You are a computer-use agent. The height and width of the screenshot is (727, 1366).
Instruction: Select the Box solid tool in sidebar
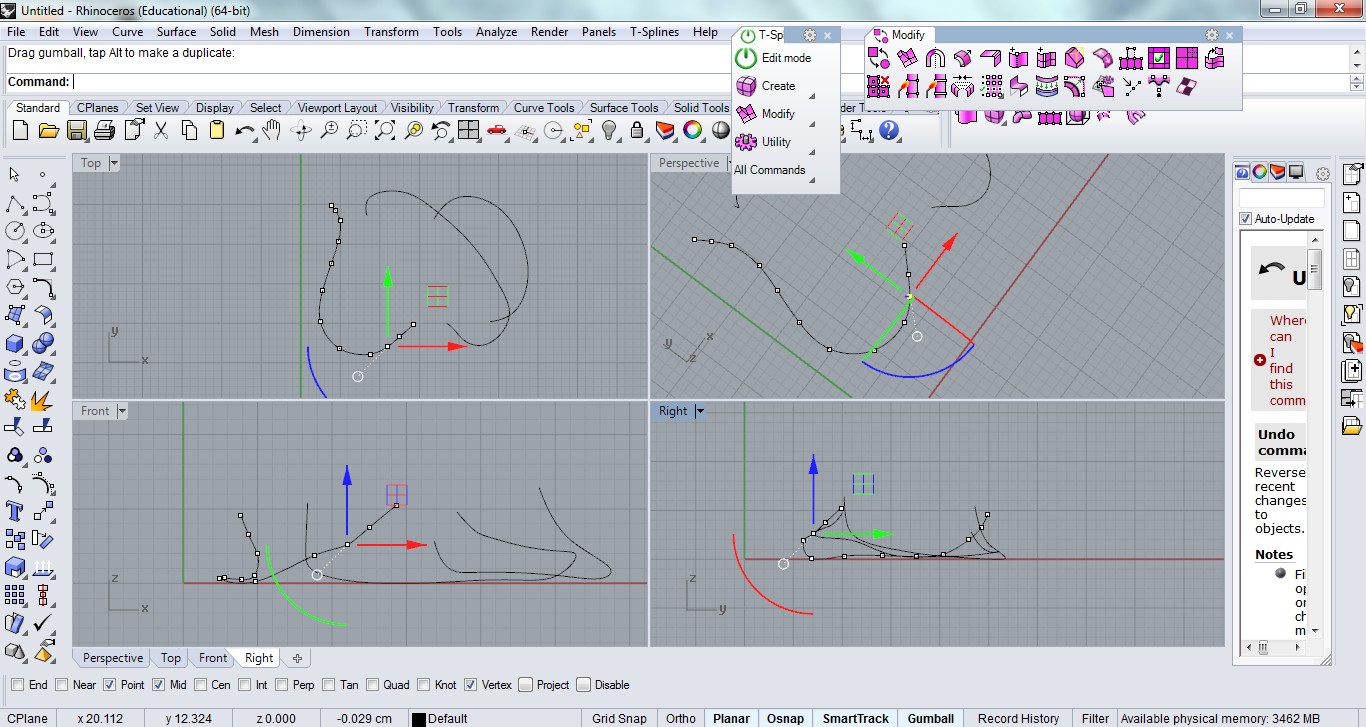[x=15, y=343]
